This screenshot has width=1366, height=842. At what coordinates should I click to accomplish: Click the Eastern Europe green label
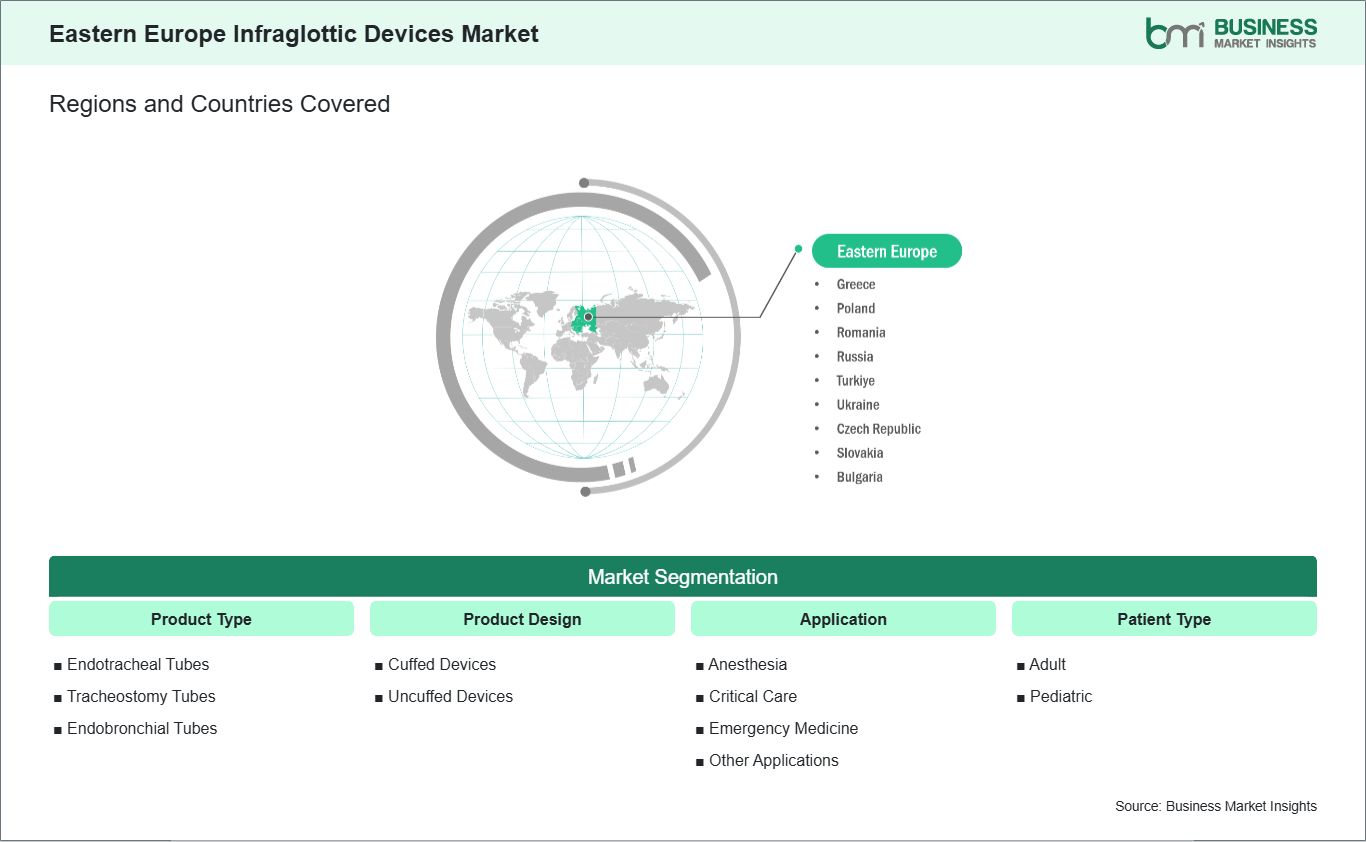point(887,251)
